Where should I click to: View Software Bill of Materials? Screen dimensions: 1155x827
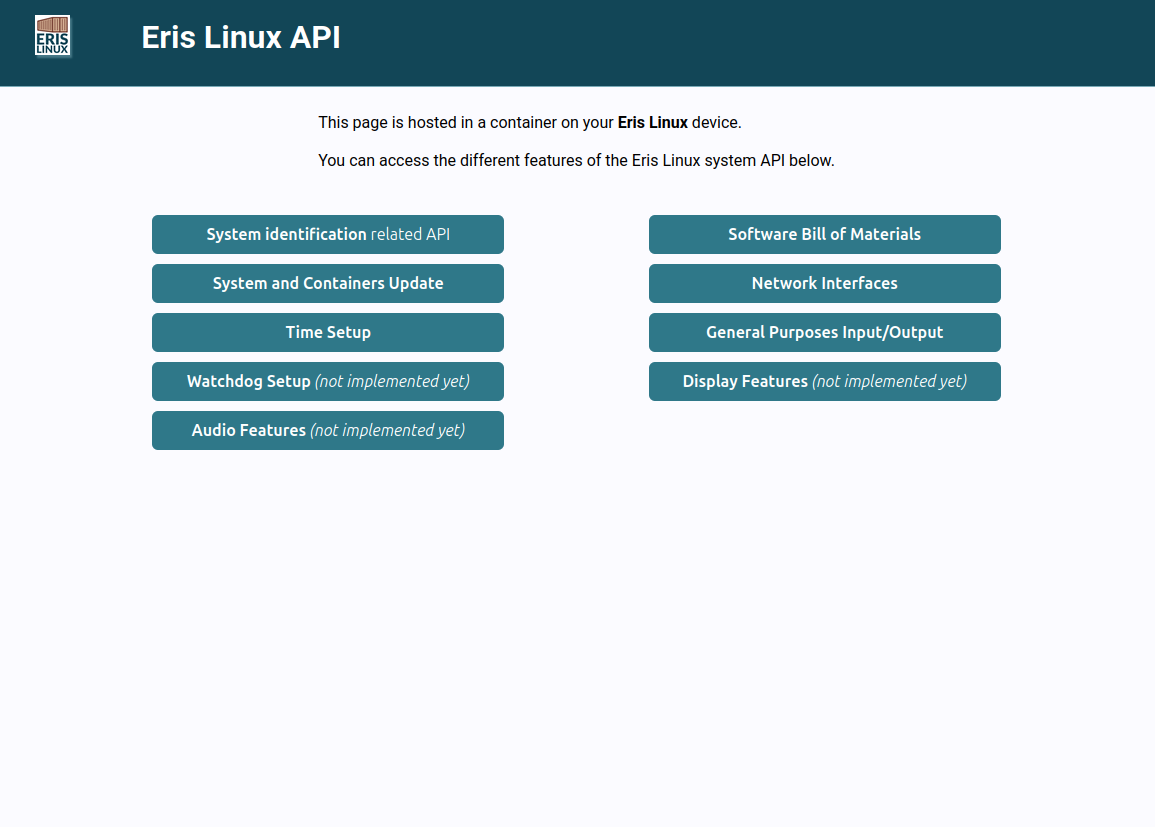tap(824, 234)
